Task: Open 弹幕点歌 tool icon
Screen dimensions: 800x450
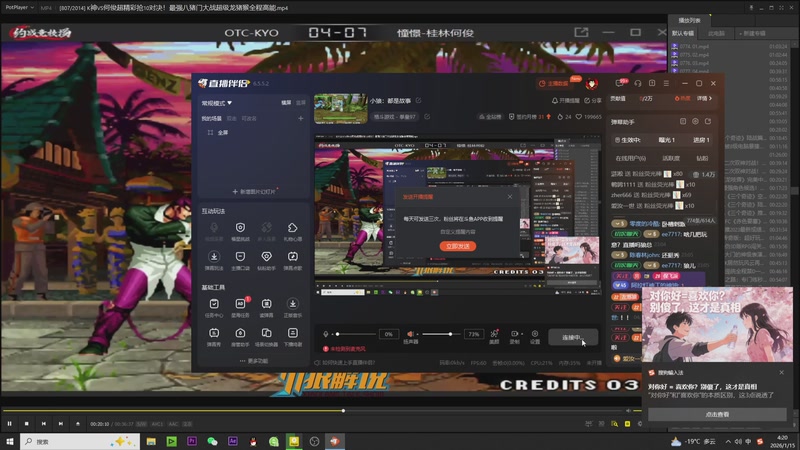Action: click(x=292, y=260)
